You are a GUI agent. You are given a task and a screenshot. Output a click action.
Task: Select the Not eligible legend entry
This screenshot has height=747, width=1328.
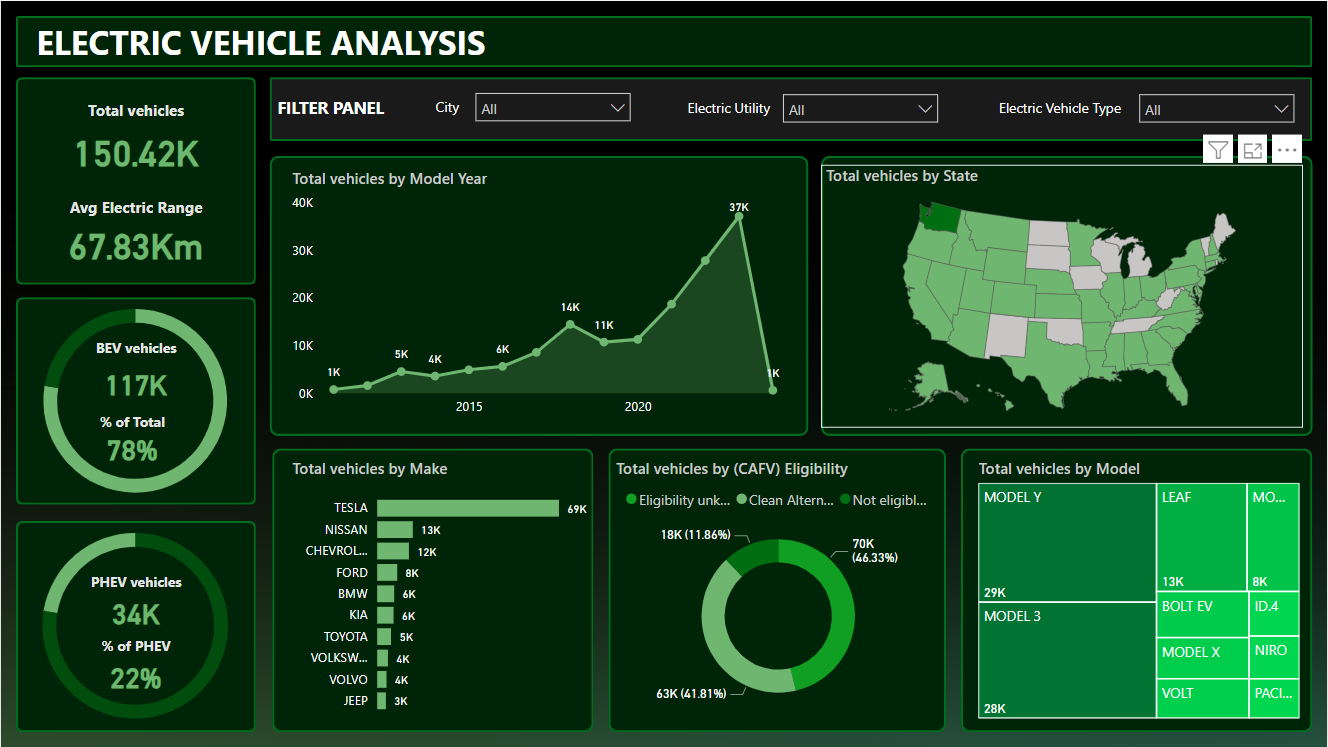click(x=884, y=500)
